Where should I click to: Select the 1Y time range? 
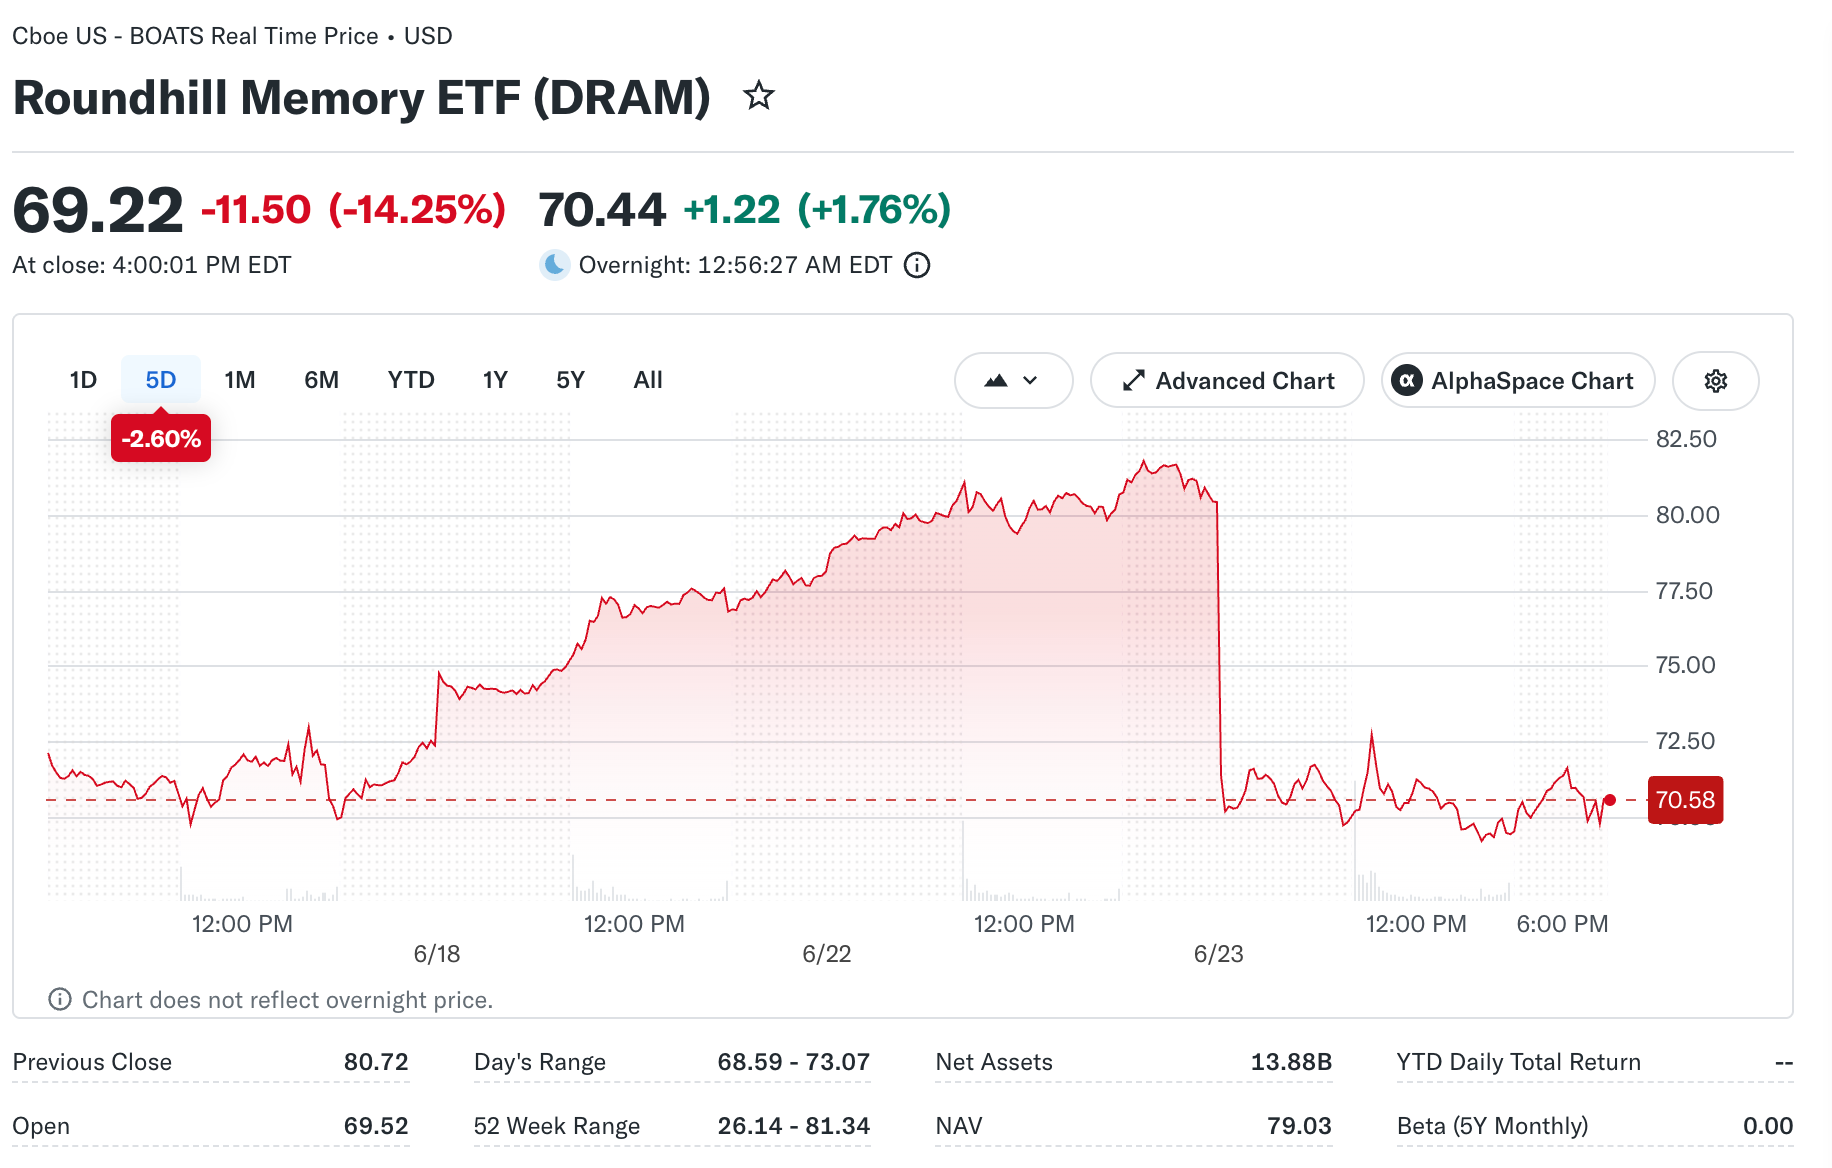495,380
